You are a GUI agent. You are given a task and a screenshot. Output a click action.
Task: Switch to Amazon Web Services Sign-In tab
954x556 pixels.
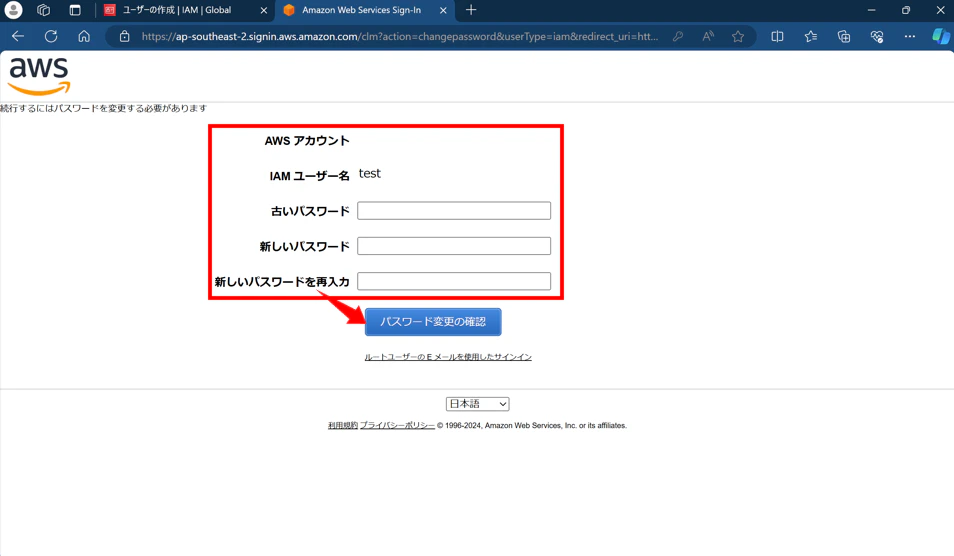[364, 10]
